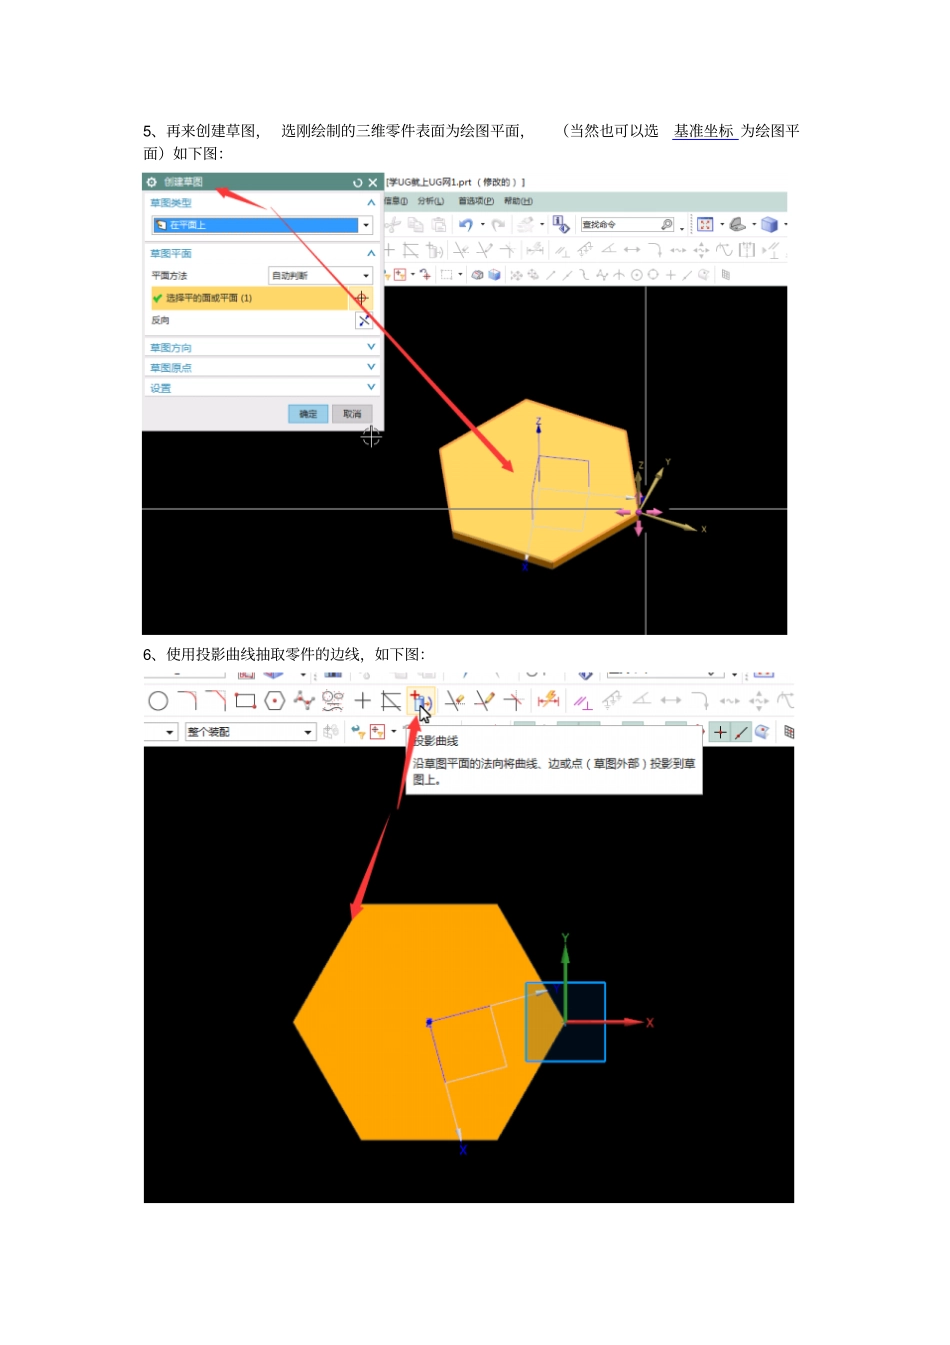Select the 选择平的面或平面 (1) row
This screenshot has width=950, height=1345.
coord(248,298)
